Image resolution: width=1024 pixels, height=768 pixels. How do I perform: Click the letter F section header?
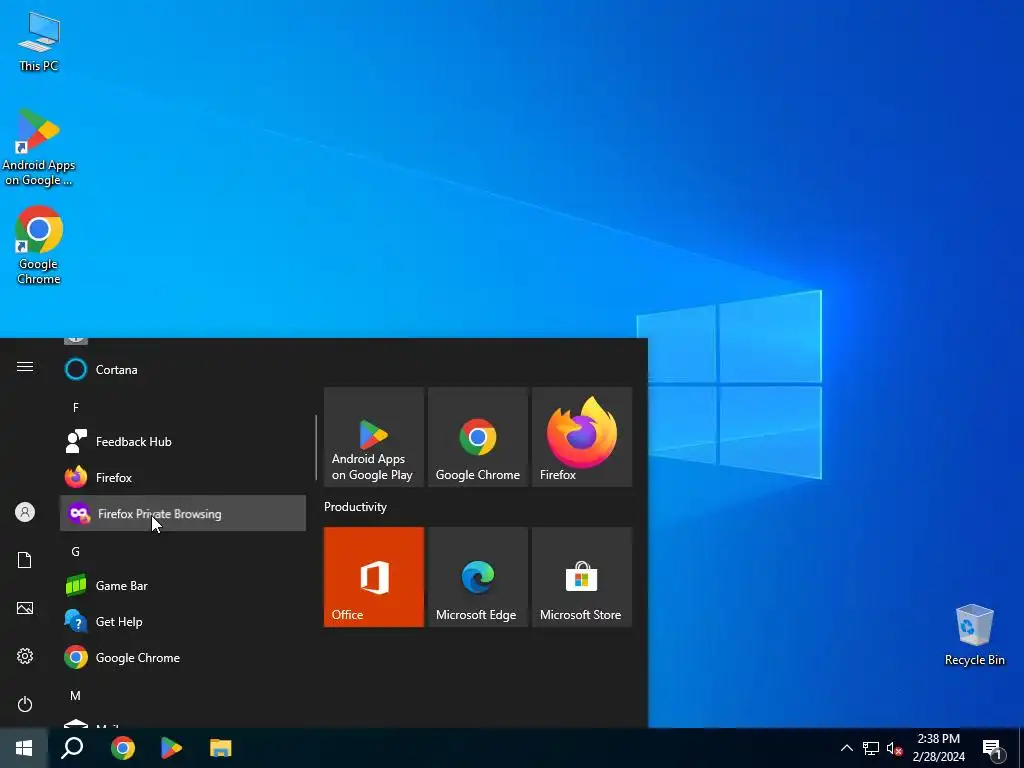click(76, 408)
